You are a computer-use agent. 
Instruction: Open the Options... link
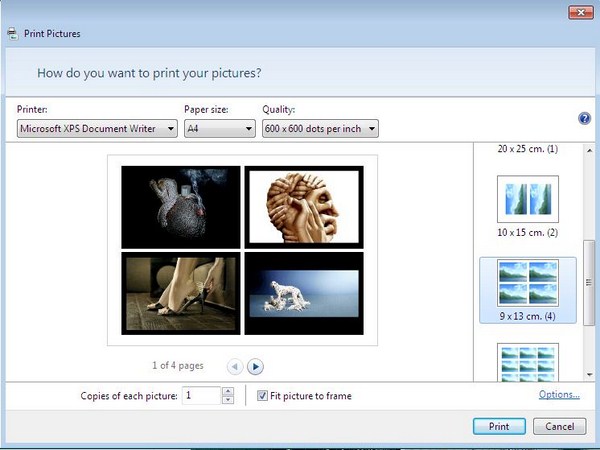tap(559, 395)
